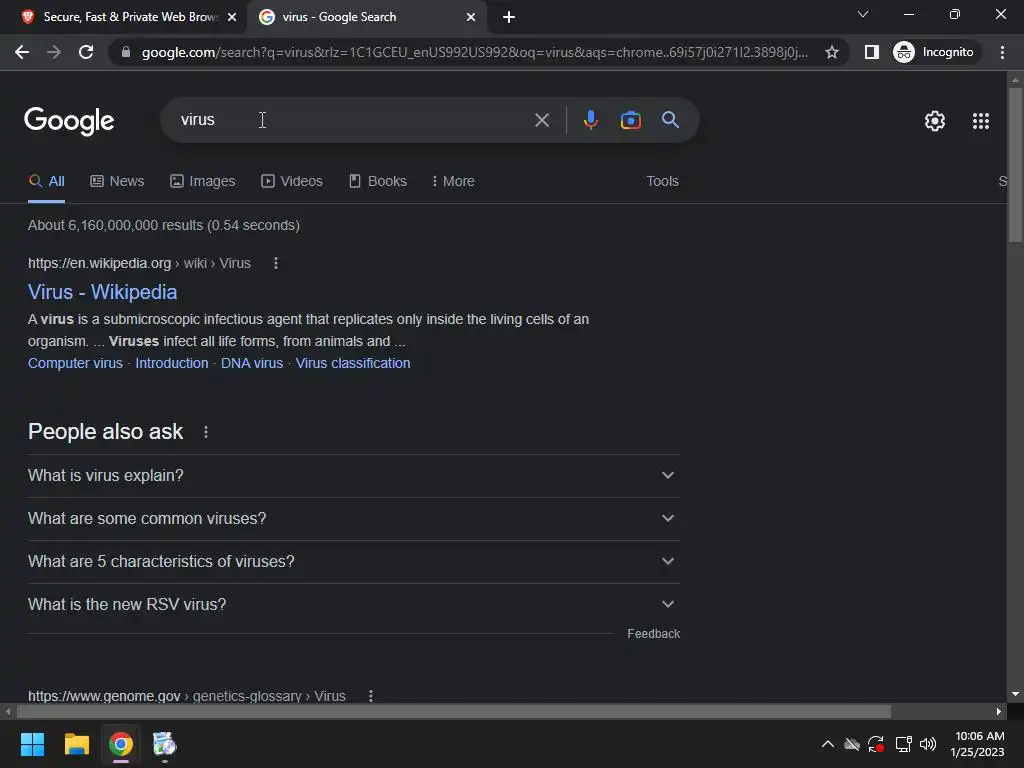This screenshot has height=768, width=1024.
Task: Open the browser side panel
Action: click(872, 52)
